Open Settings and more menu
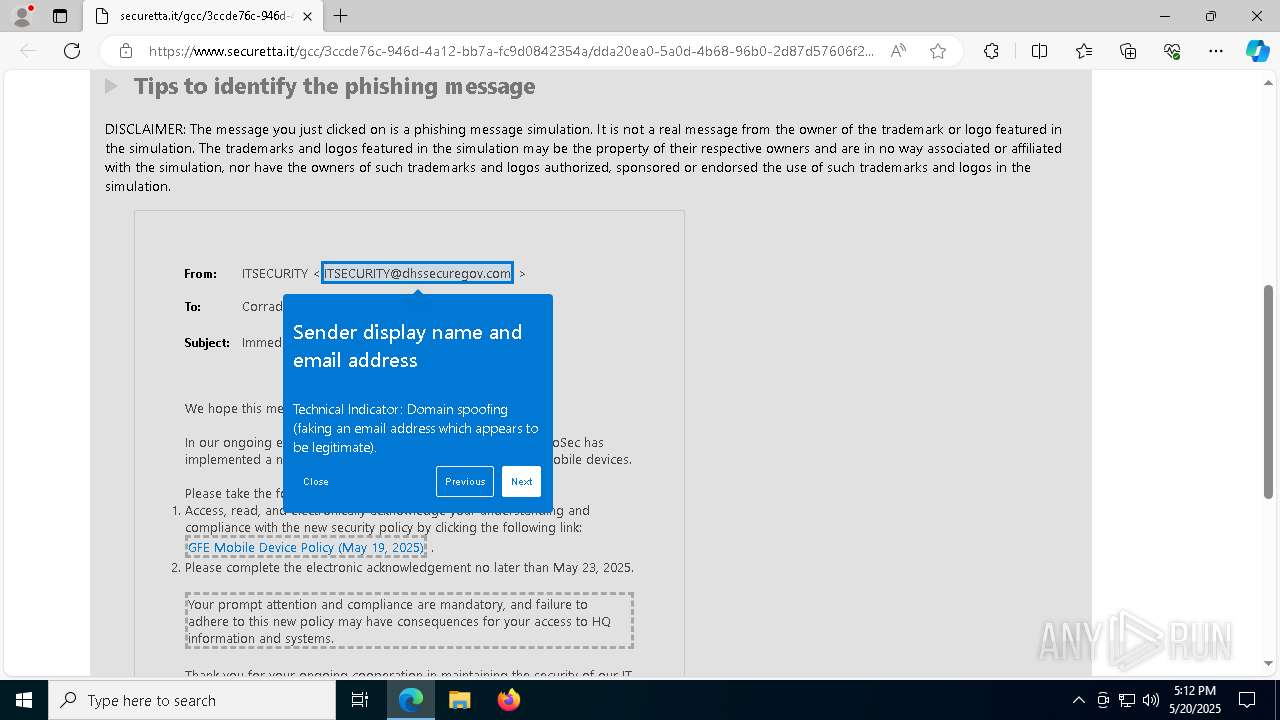 click(x=1216, y=51)
